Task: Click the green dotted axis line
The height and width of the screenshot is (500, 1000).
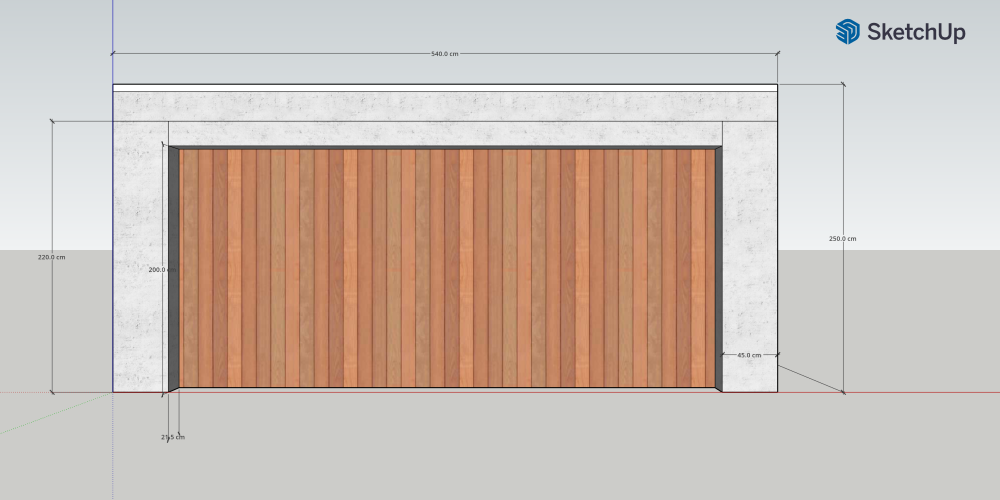Action: tap(56, 413)
